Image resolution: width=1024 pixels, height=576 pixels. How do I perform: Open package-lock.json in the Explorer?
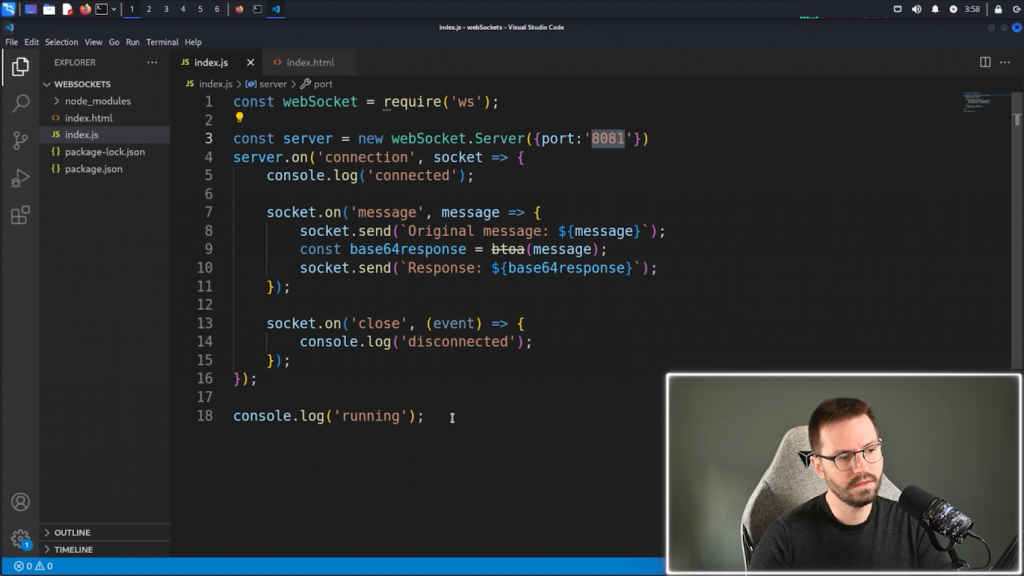tap(104, 152)
